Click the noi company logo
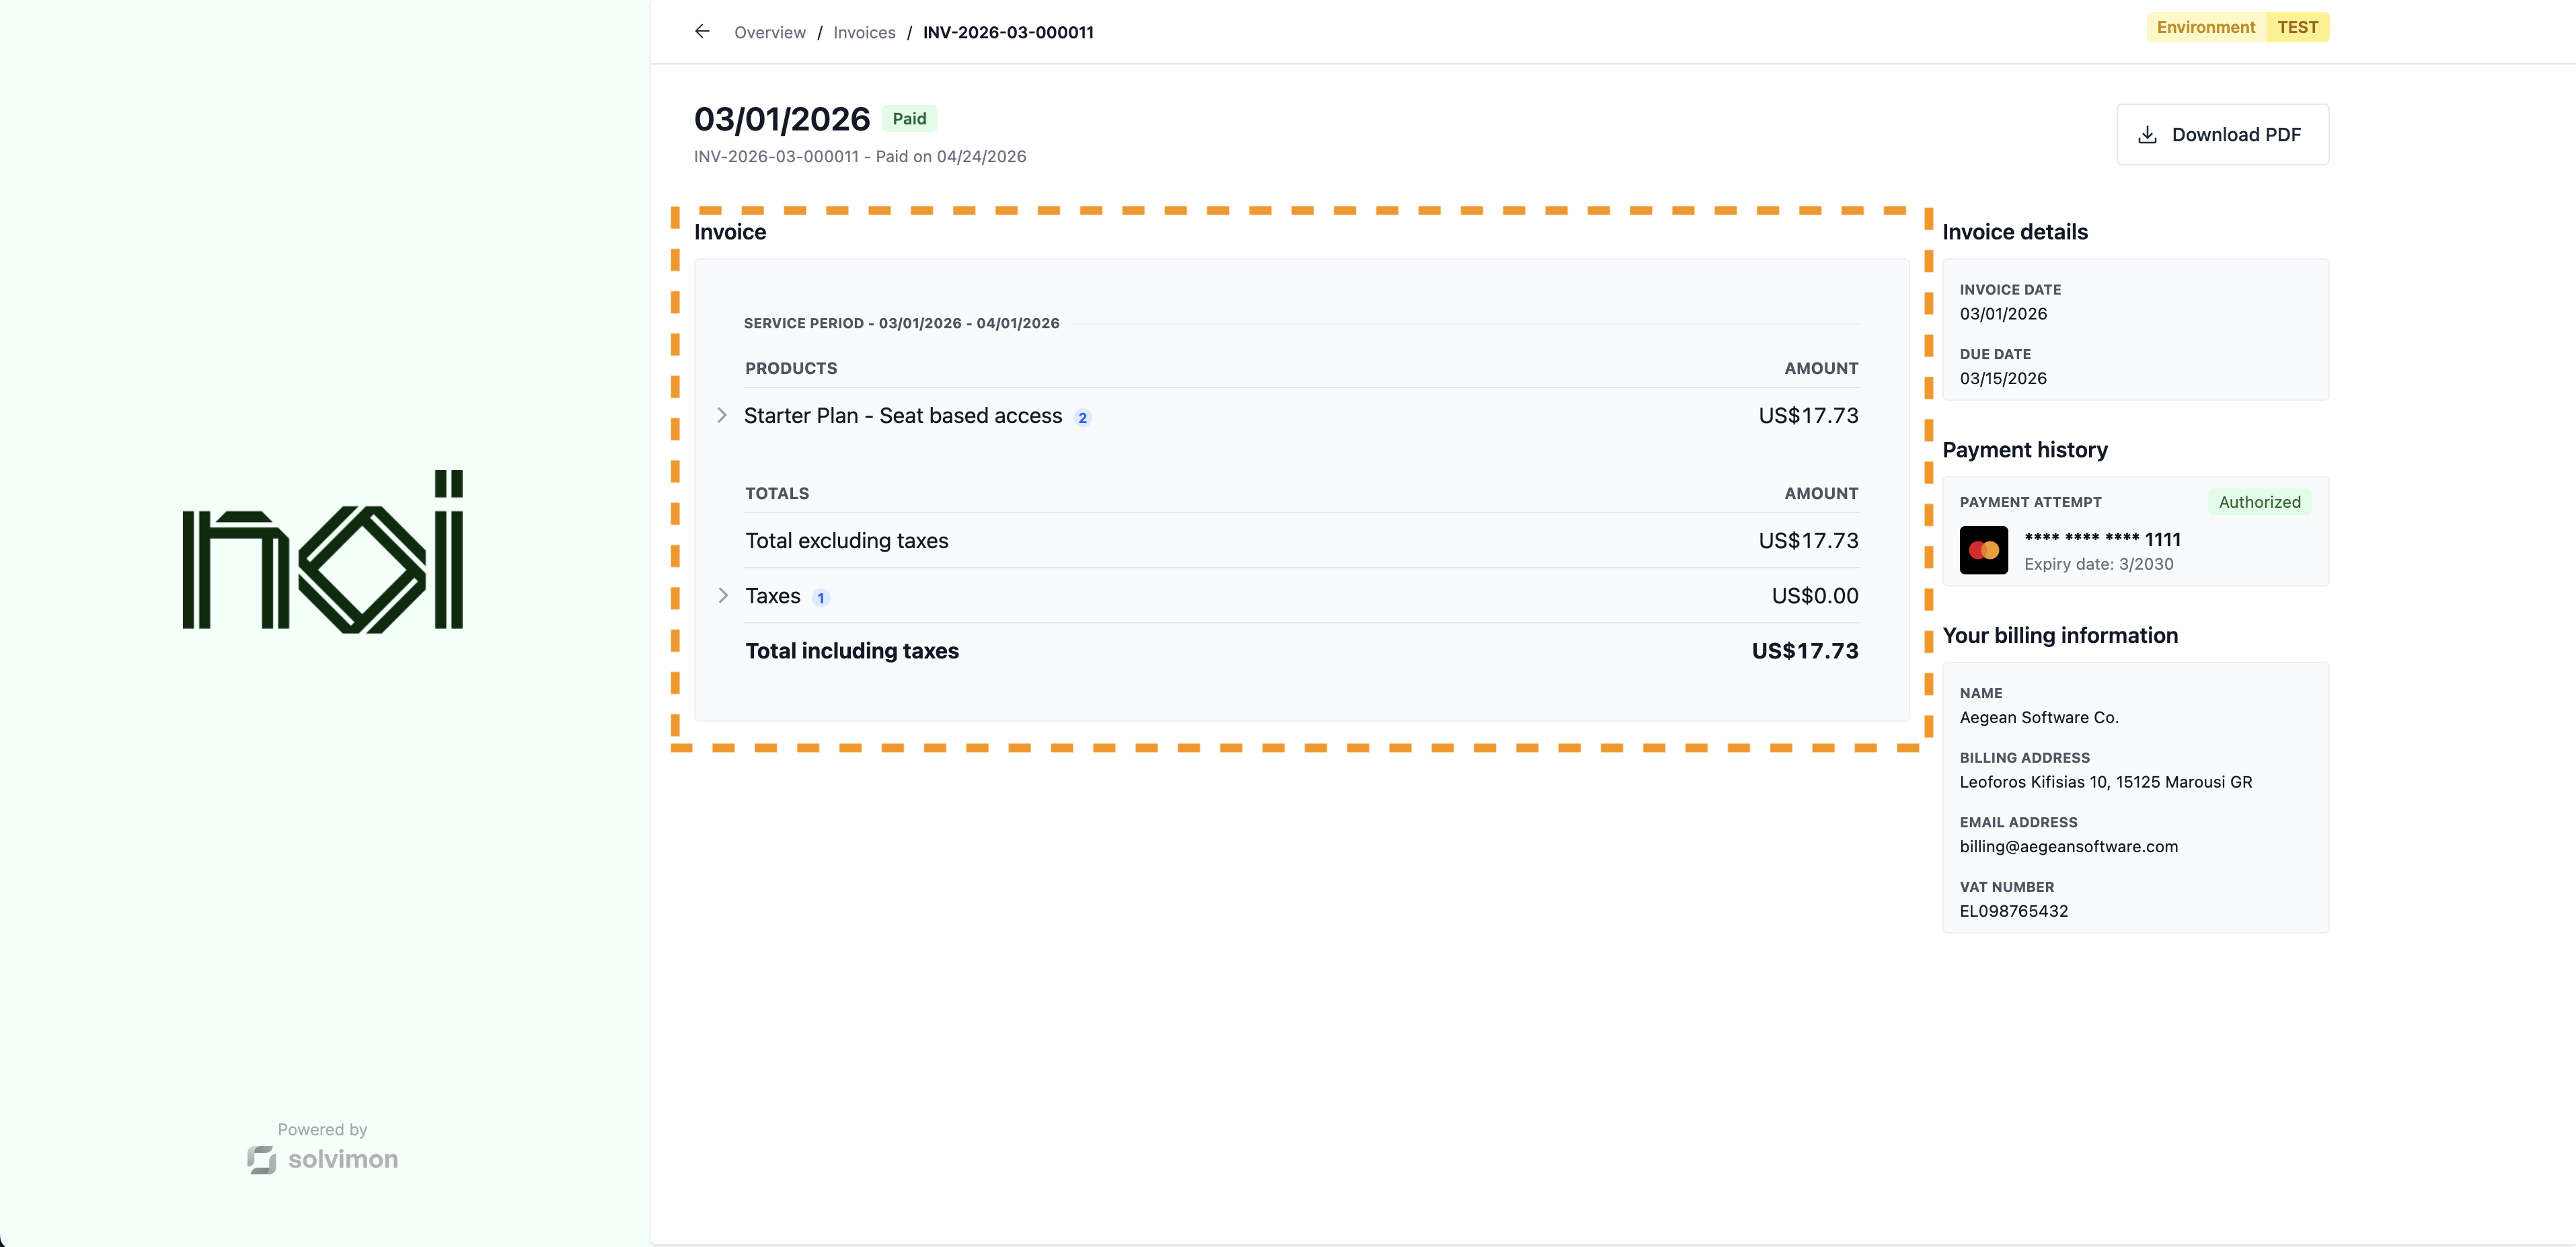 coord(323,551)
